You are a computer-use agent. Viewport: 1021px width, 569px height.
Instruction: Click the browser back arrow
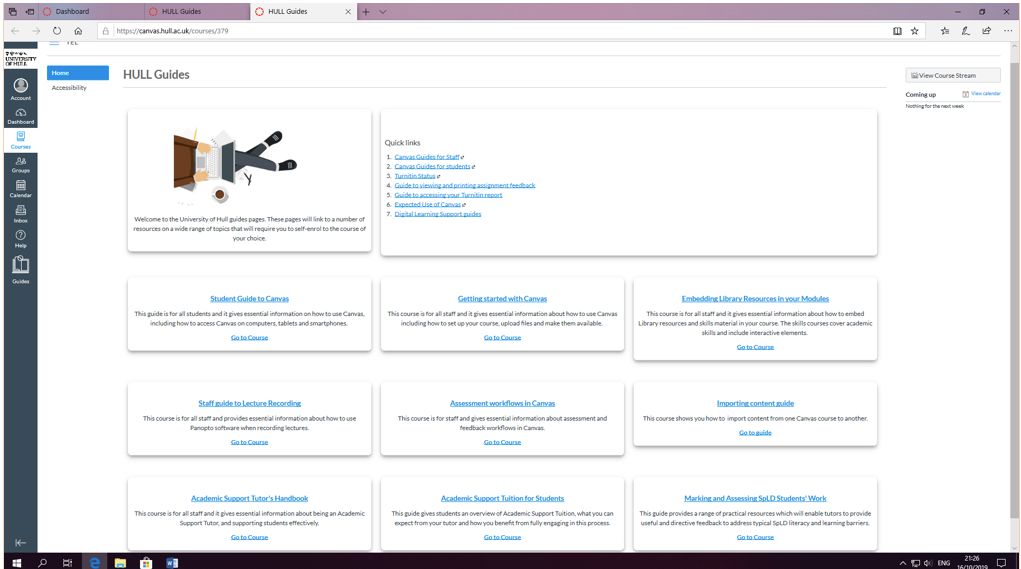point(15,31)
